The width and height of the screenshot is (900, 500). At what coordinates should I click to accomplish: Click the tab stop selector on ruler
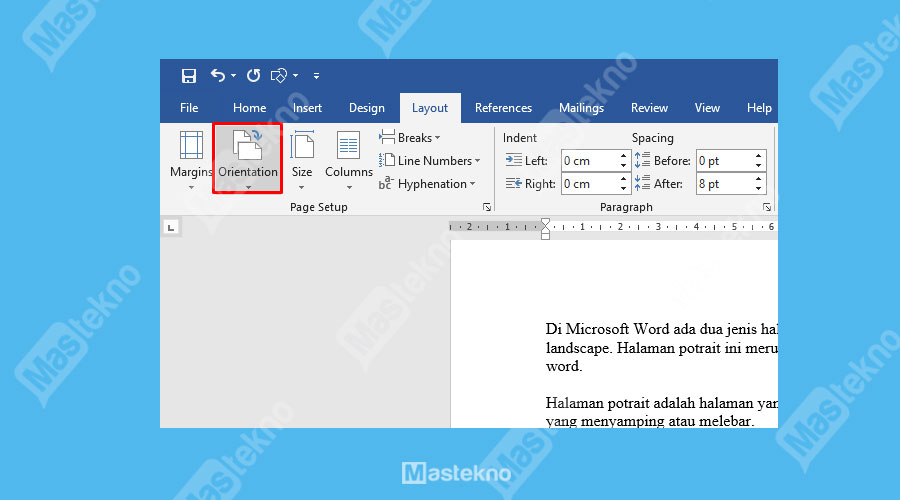tap(170, 227)
